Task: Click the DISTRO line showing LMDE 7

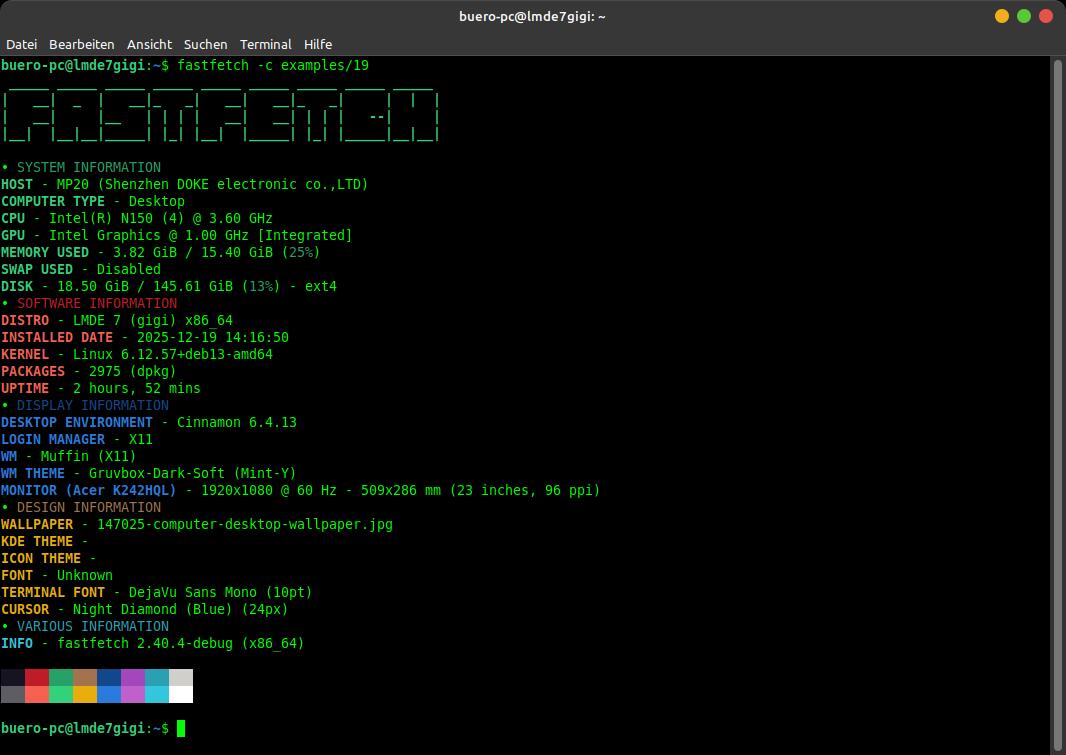Action: coord(117,320)
